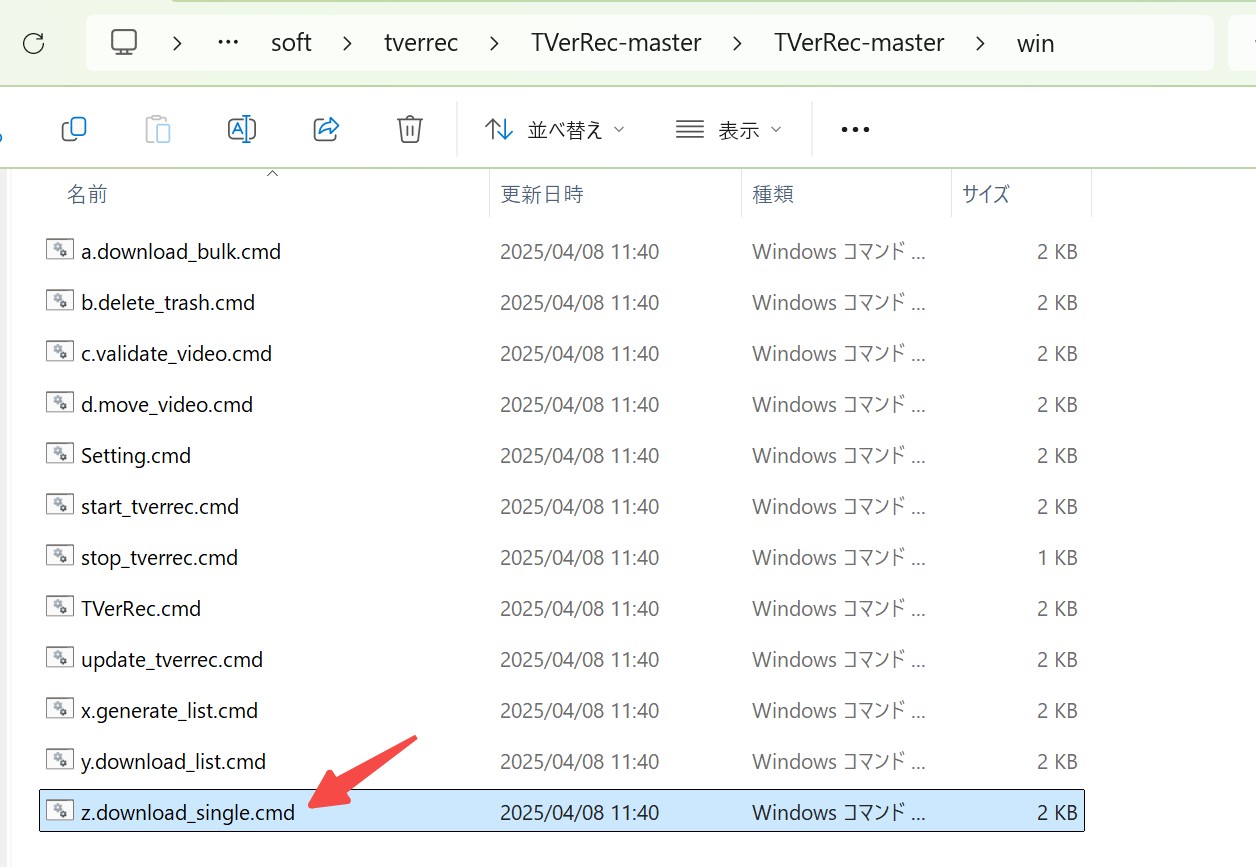Select the file stop_tverrec.cmd
1256x867 pixels.
159,558
